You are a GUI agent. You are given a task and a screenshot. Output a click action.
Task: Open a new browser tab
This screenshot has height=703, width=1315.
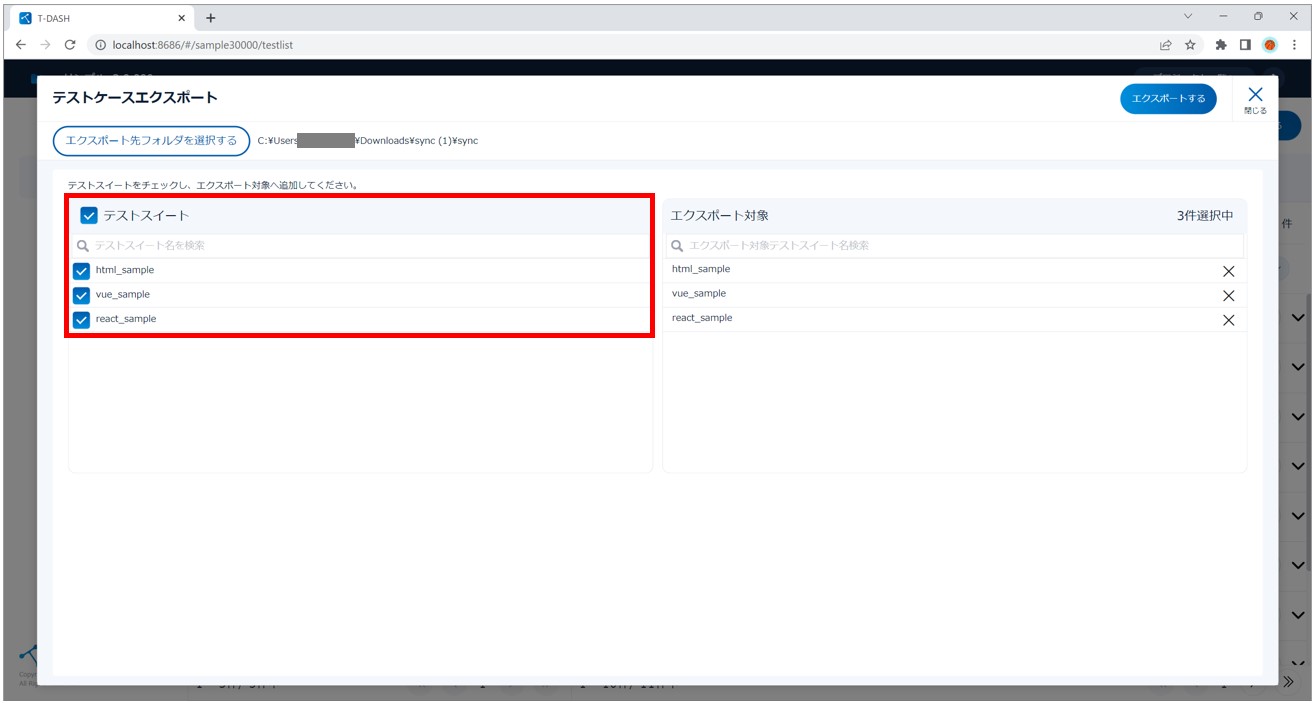(x=211, y=18)
